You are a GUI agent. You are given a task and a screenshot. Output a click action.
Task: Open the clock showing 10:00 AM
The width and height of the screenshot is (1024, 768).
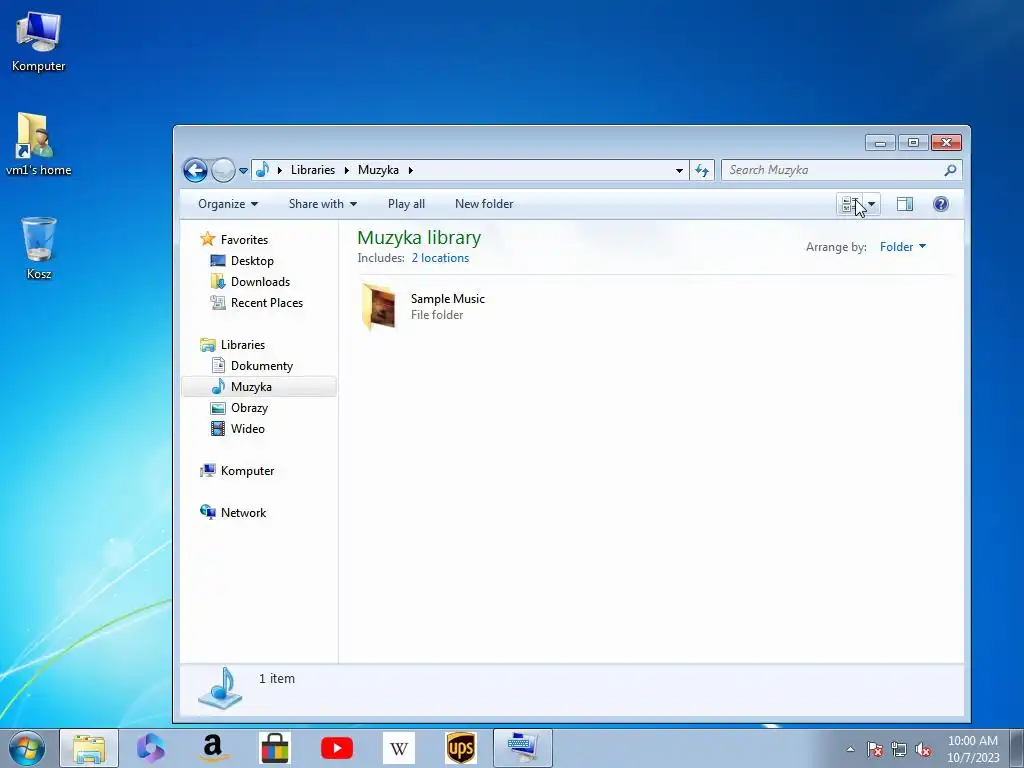[973, 748]
